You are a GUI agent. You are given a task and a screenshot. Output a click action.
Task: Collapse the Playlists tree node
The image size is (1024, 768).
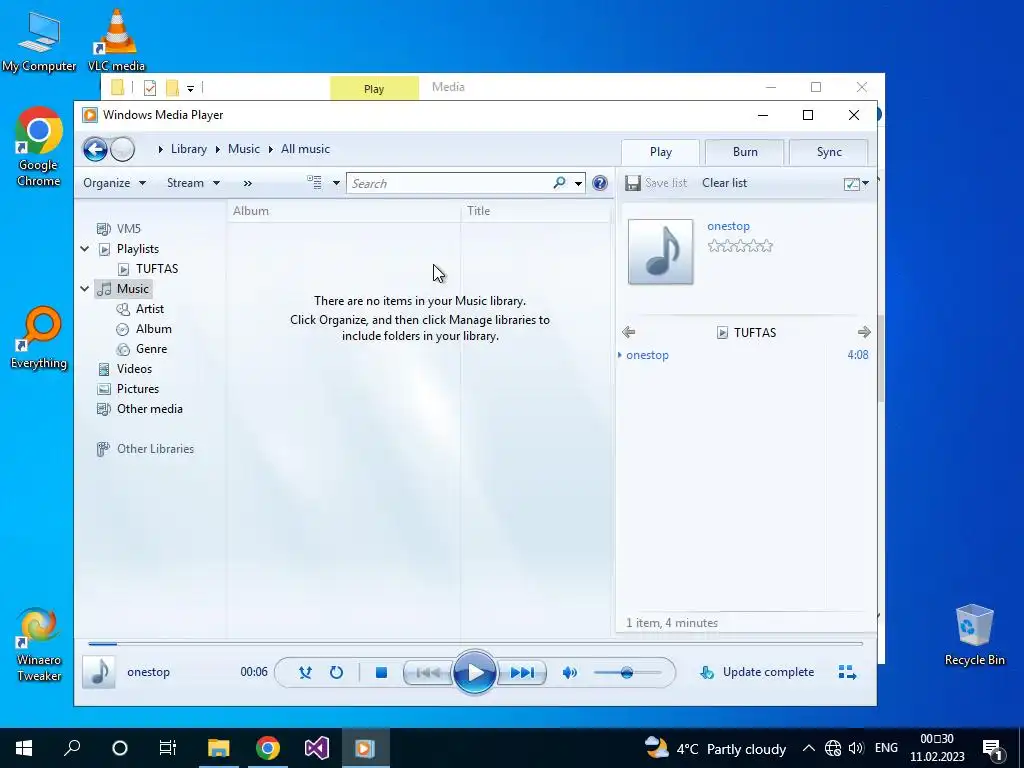pos(85,249)
